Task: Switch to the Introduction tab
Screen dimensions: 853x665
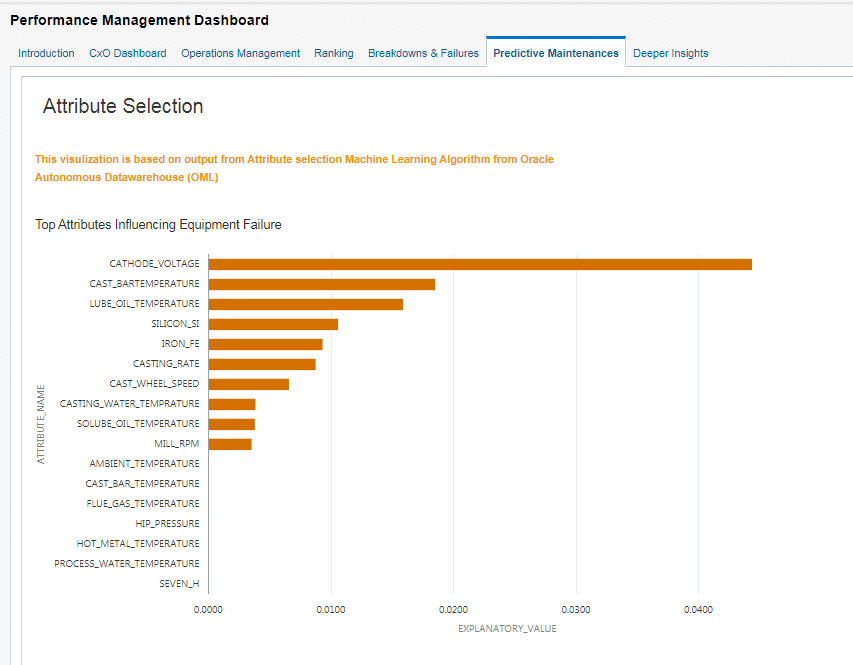Action: coord(46,53)
